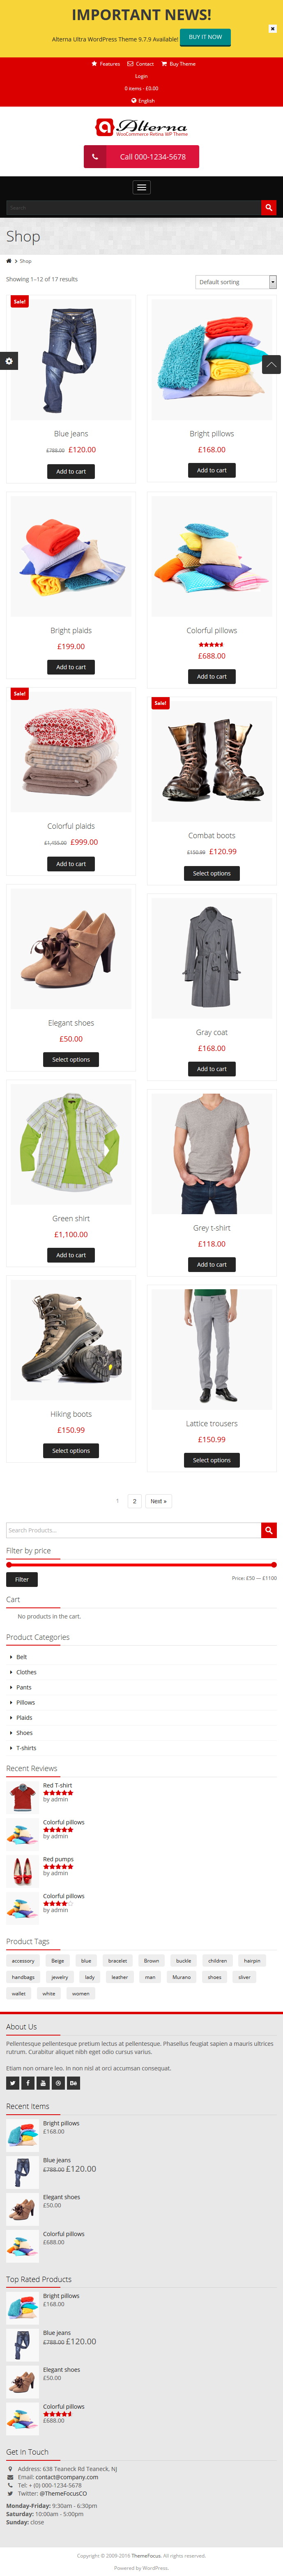Image resolution: width=283 pixels, height=2576 pixels.
Task: Expand the Pillows product category
Action: click(x=25, y=1702)
